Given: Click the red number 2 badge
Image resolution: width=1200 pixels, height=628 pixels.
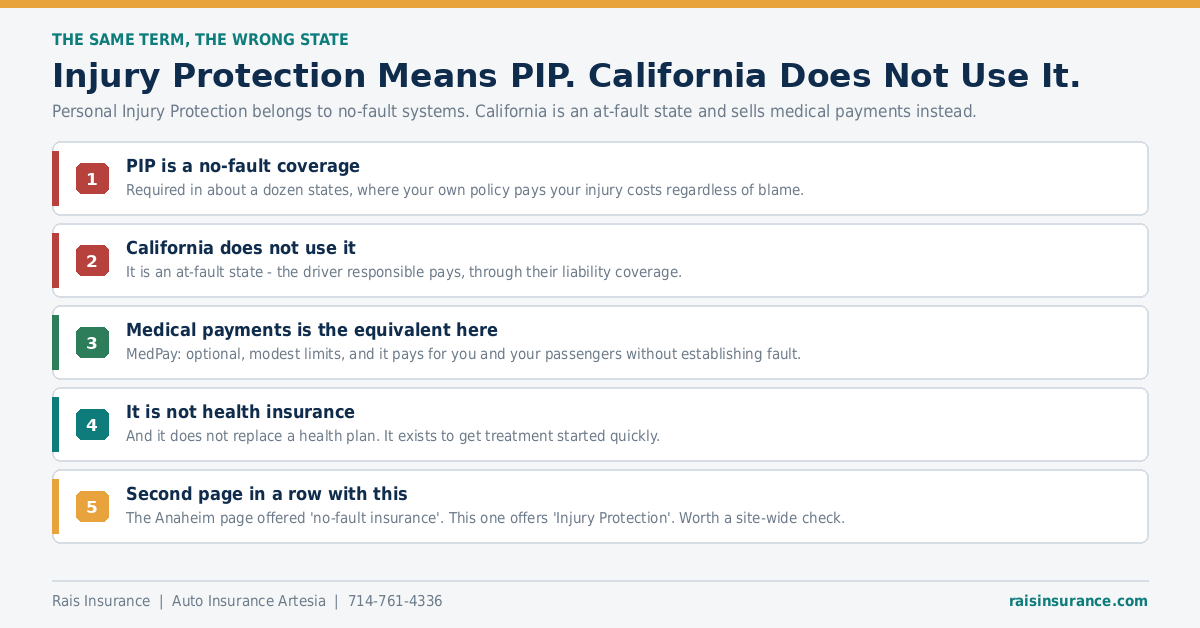Looking at the screenshot, I should click(x=92, y=261).
